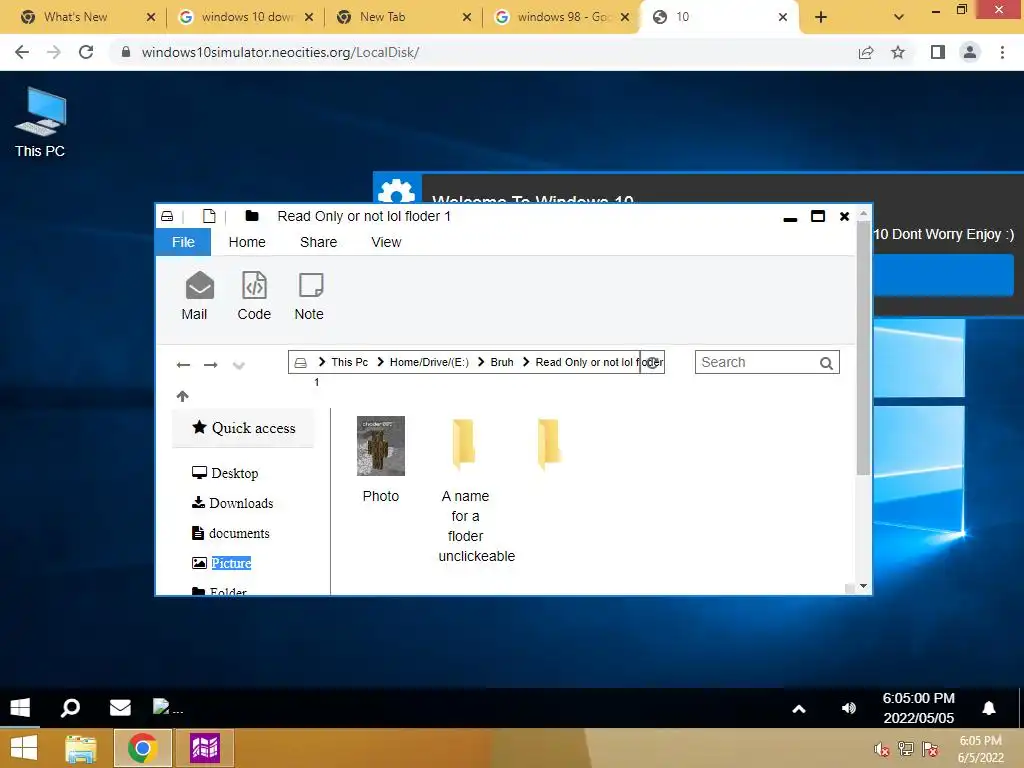Open the real Windows Start button
This screenshot has height=768, width=1024.
click(24, 748)
